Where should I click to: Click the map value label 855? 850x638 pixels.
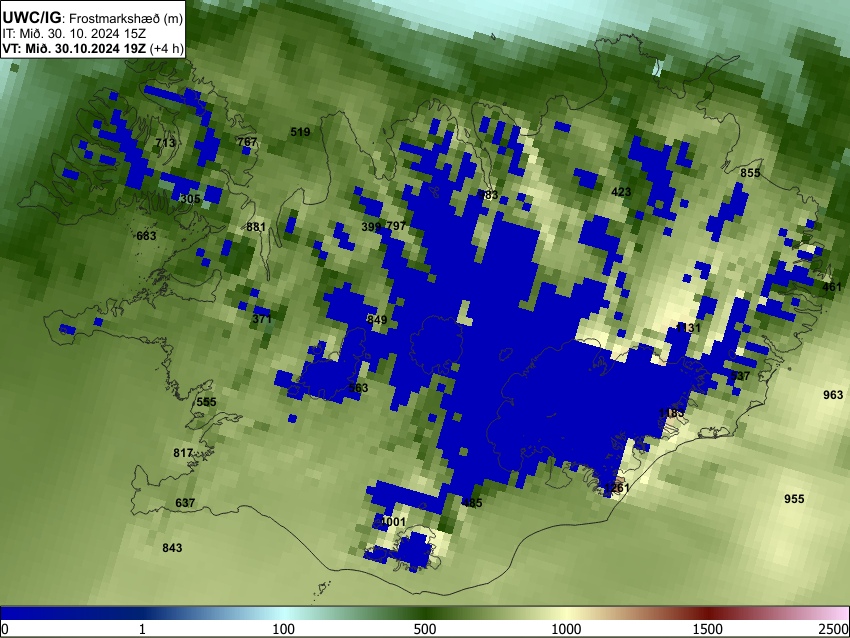coord(750,173)
